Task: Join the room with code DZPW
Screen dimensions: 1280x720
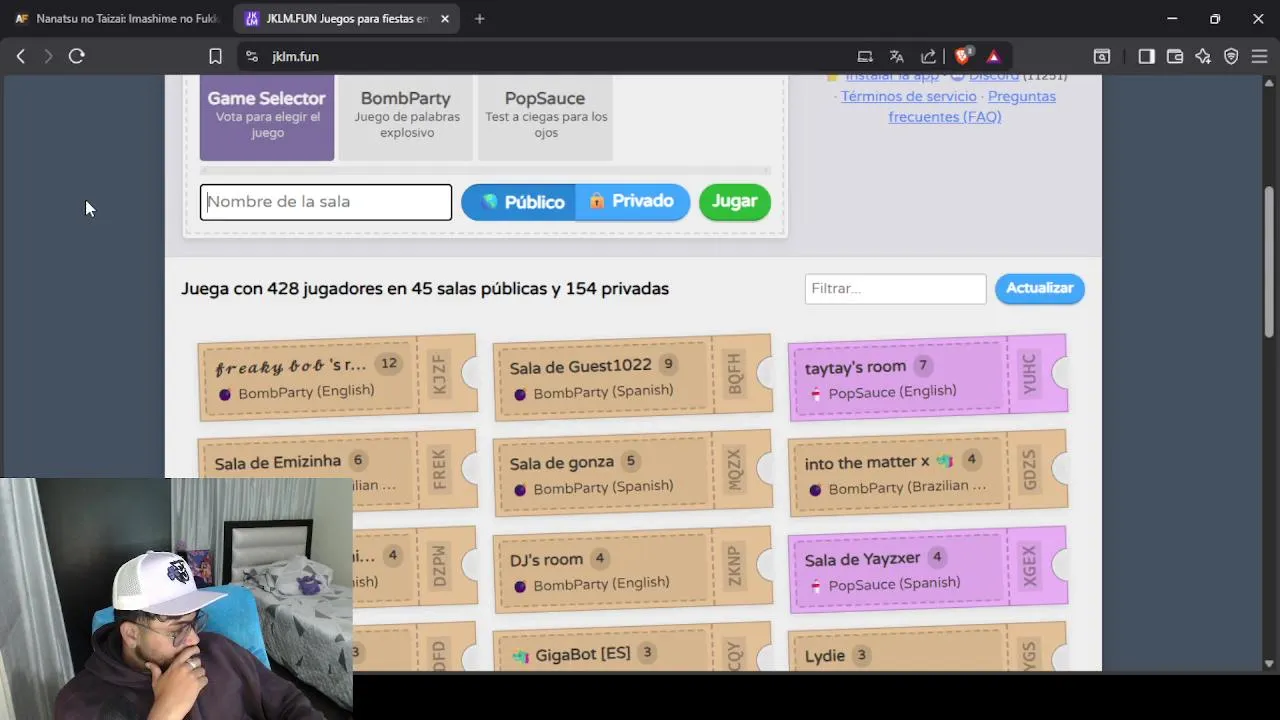Action: [x=415, y=569]
